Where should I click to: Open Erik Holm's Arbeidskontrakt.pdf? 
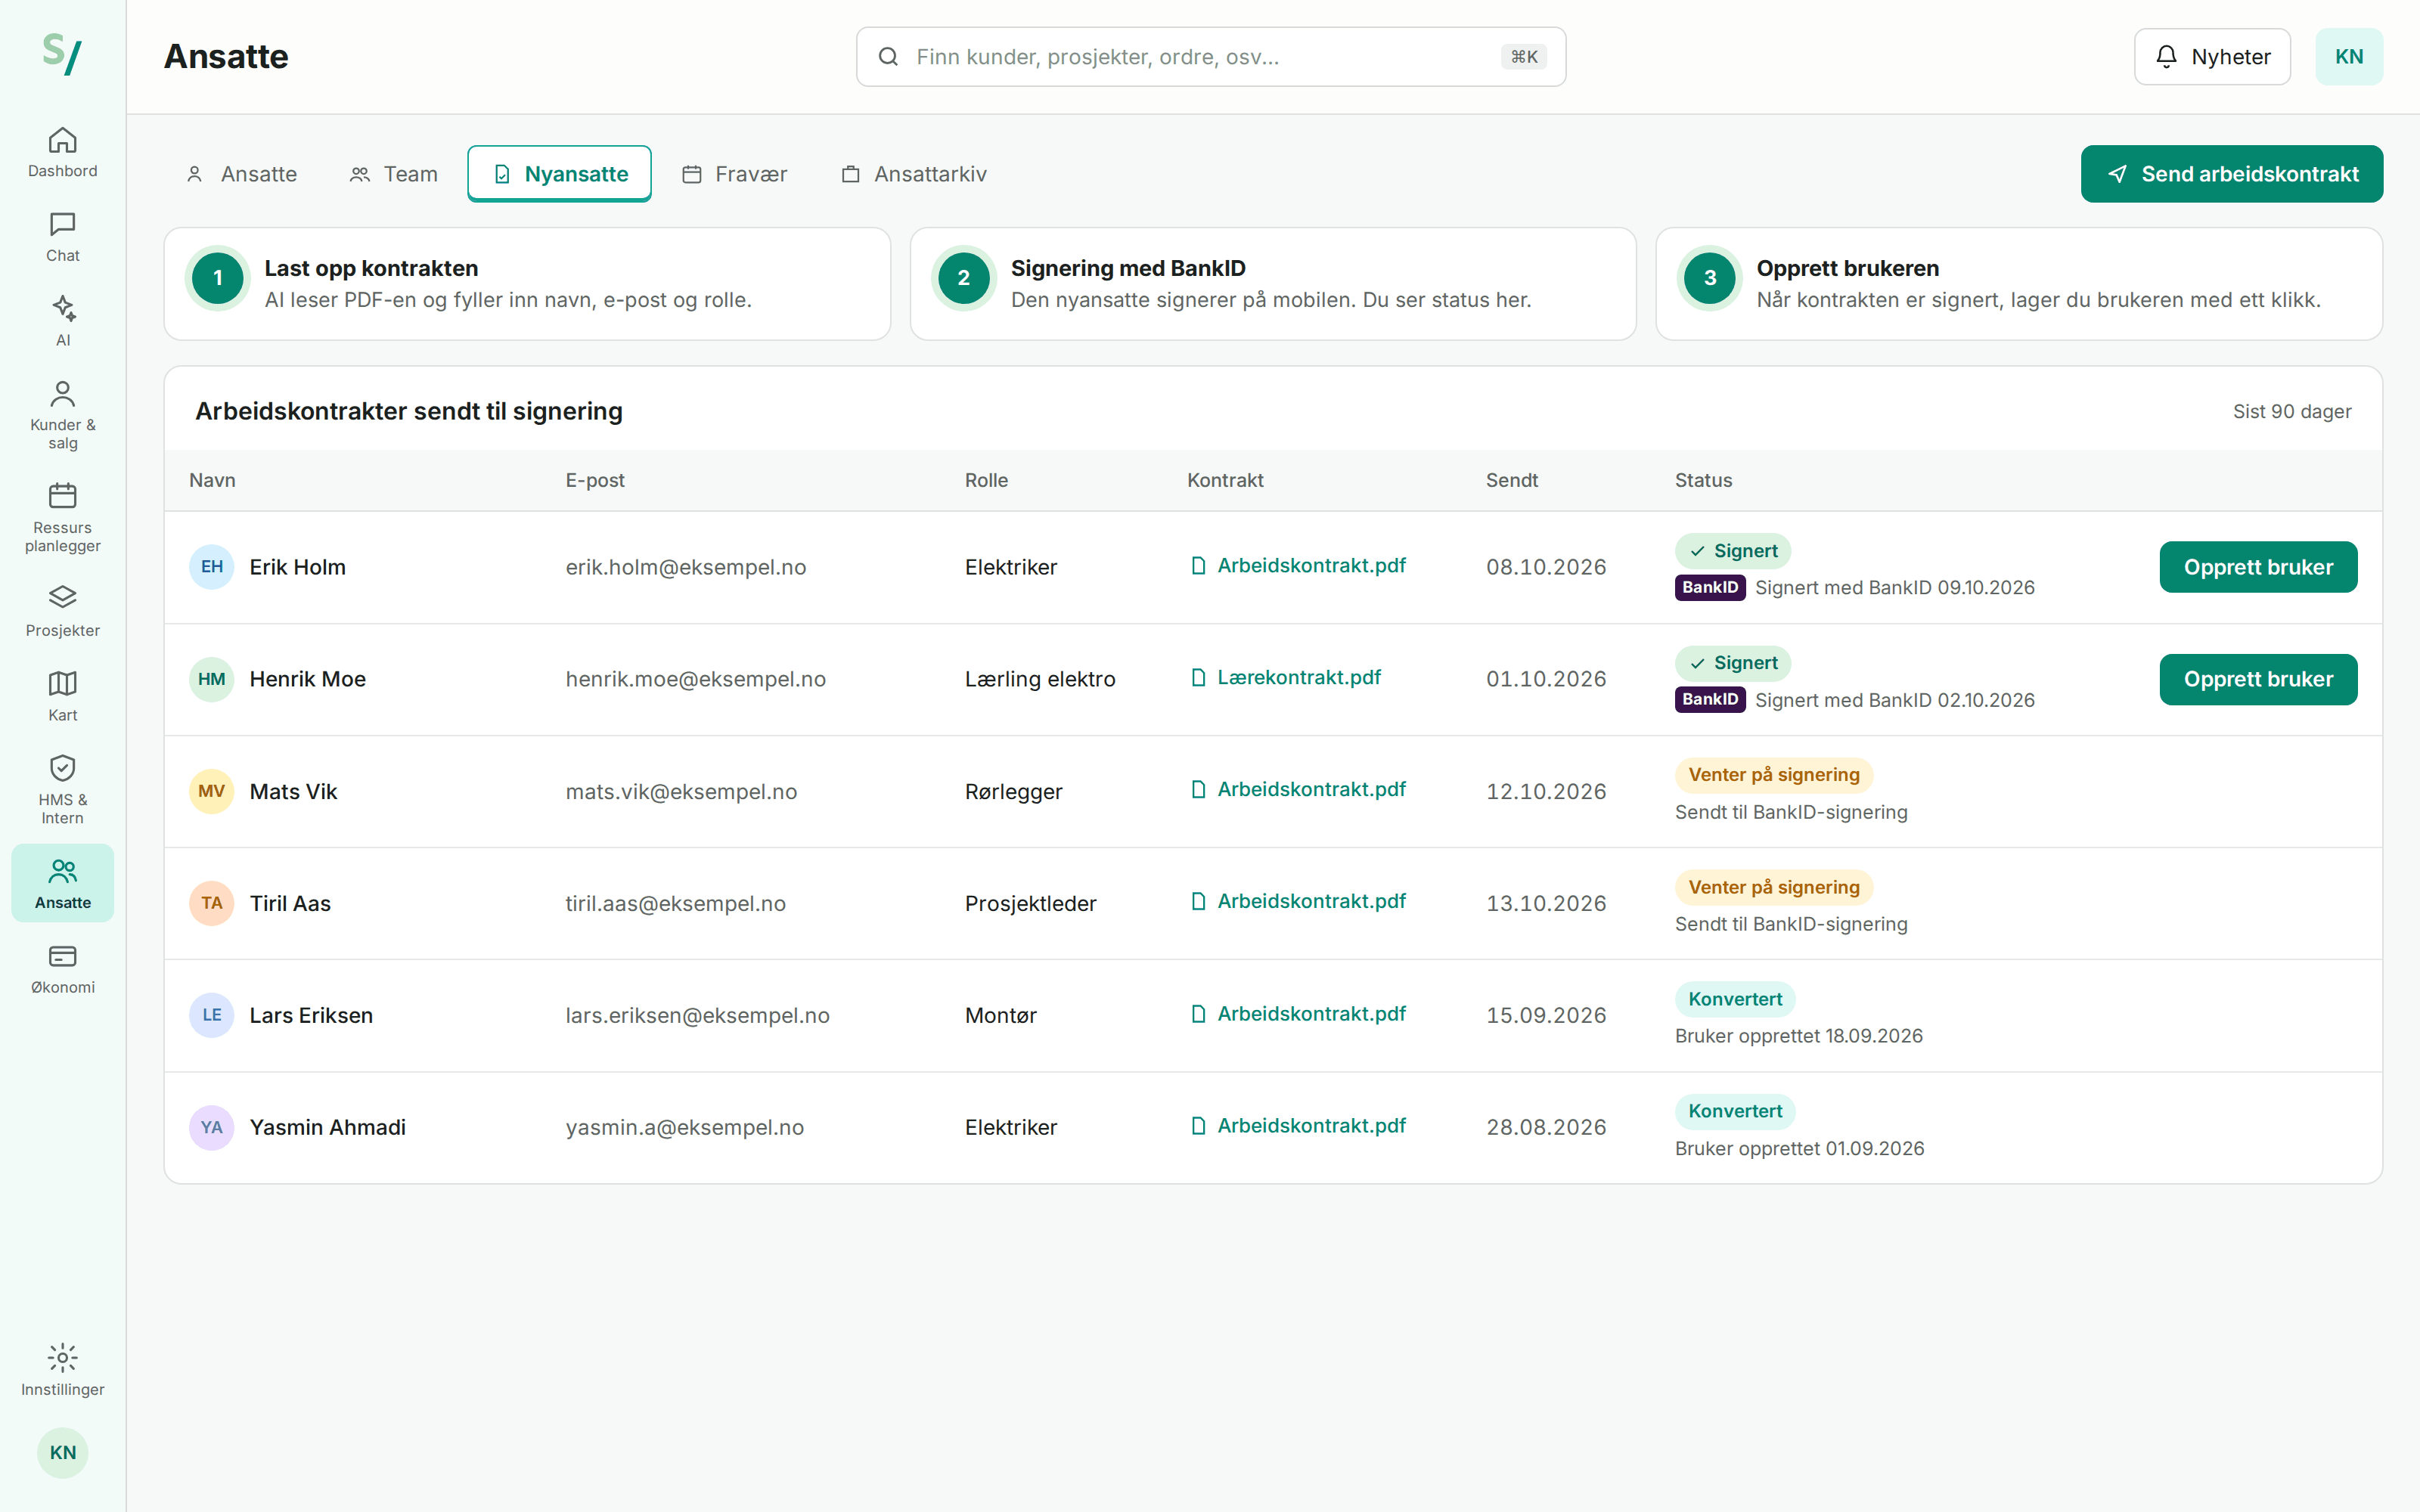(x=1298, y=565)
